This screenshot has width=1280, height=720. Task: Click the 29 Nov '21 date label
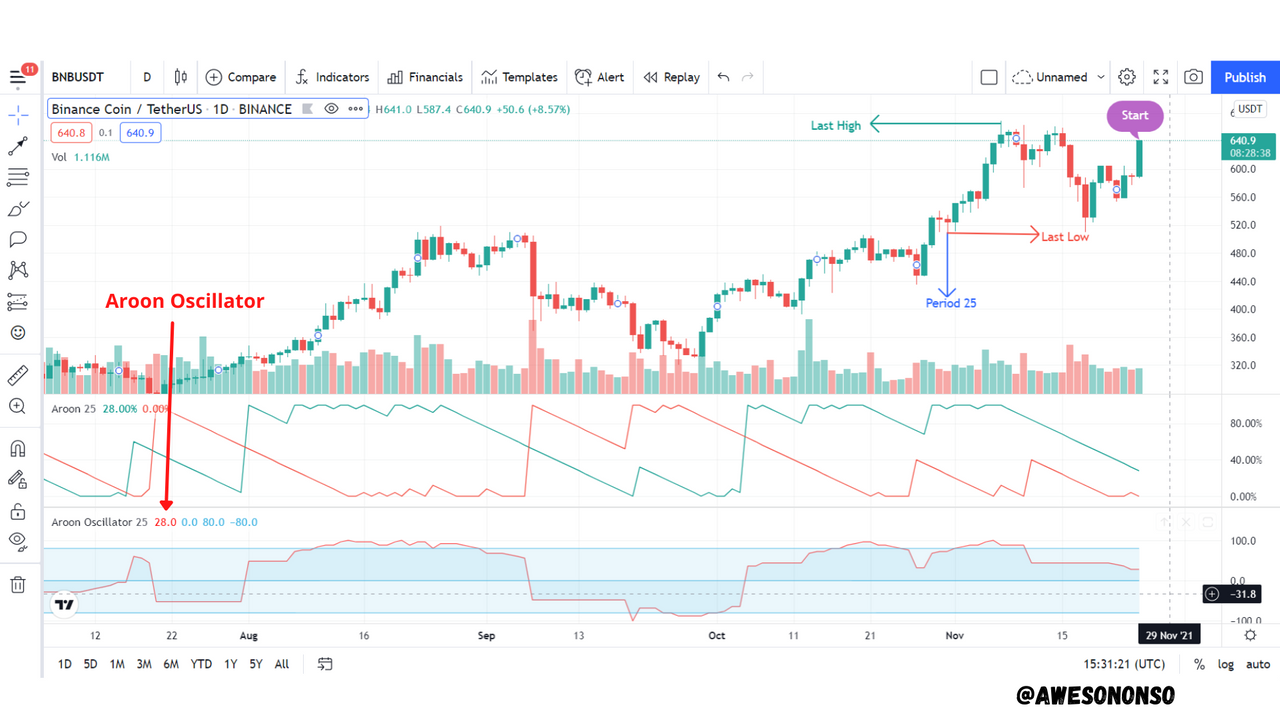(1171, 635)
